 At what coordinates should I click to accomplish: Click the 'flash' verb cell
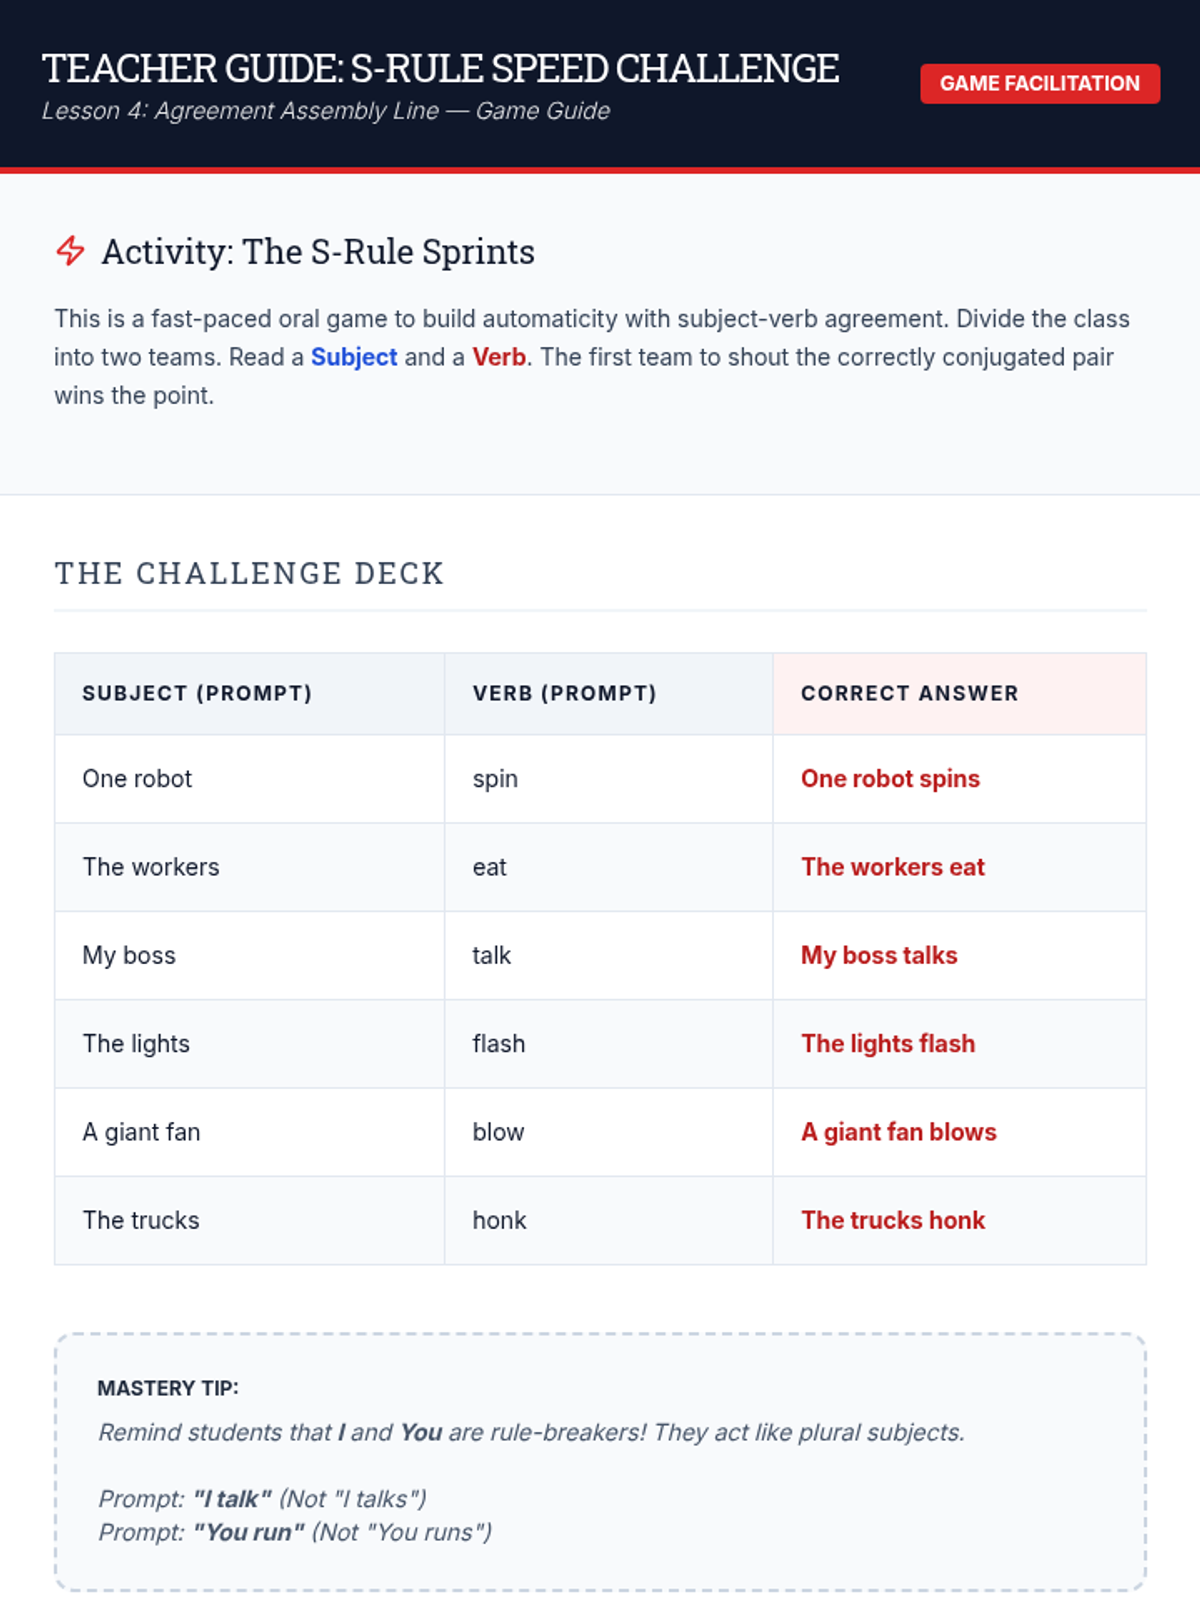pos(498,1044)
